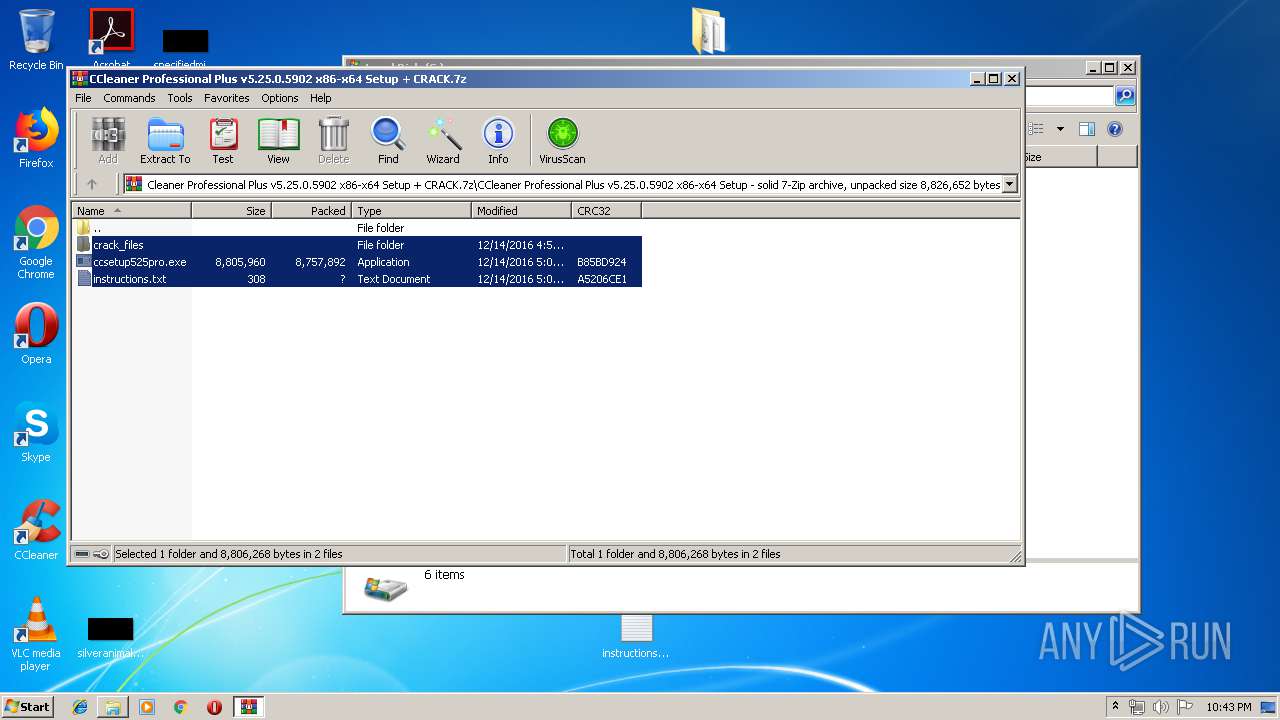The image size is (1280, 720).
Task: Click the clock showing 10:43 PM
Action: (1228, 707)
